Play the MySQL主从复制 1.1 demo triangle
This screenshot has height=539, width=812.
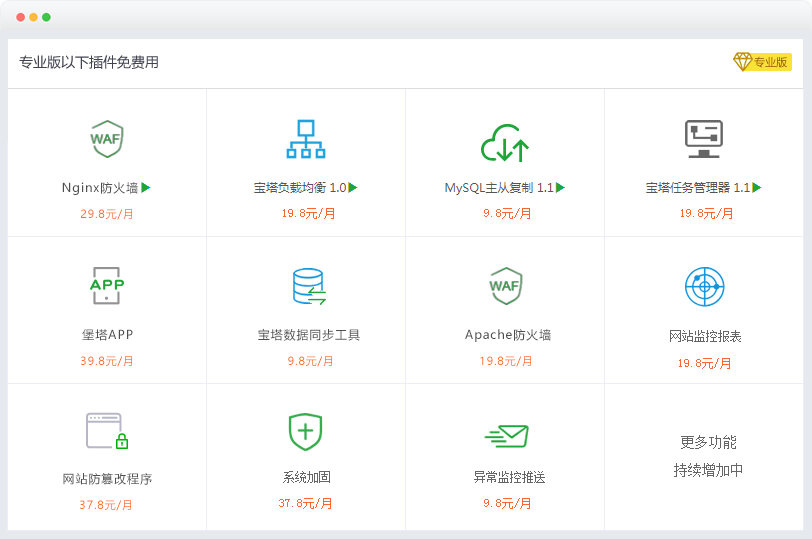pos(560,187)
